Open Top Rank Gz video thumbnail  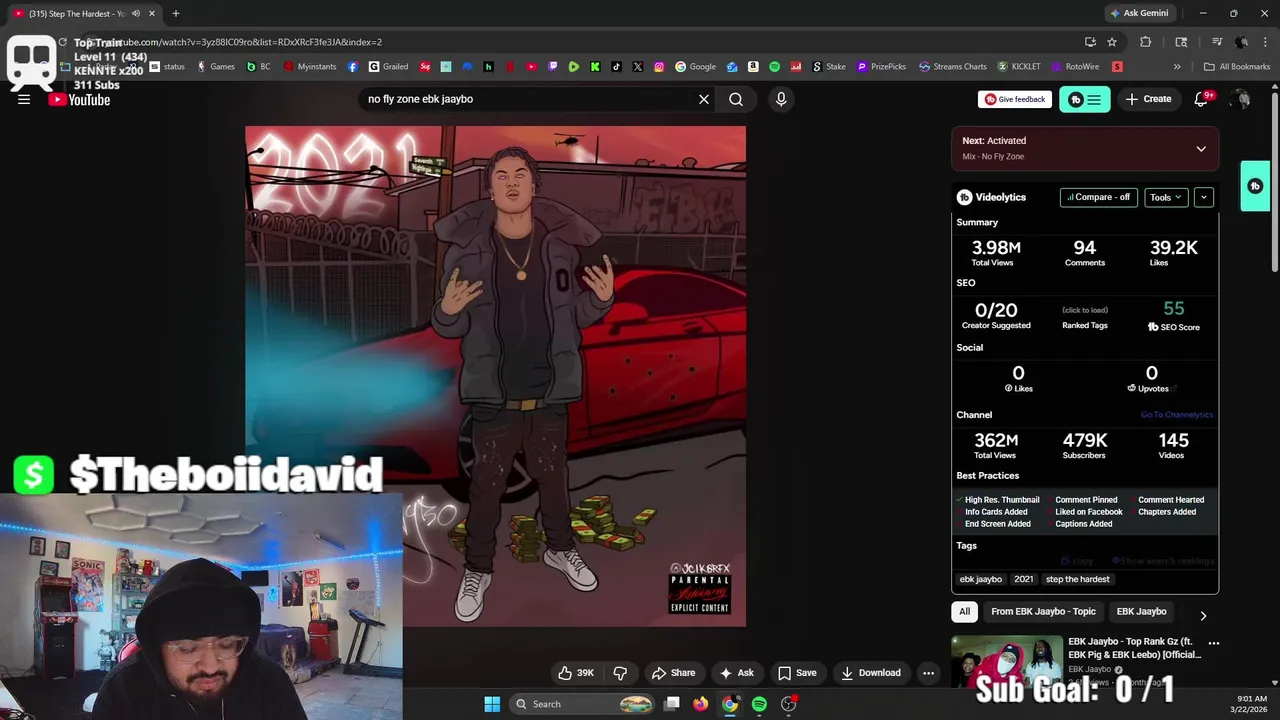click(x=1006, y=662)
